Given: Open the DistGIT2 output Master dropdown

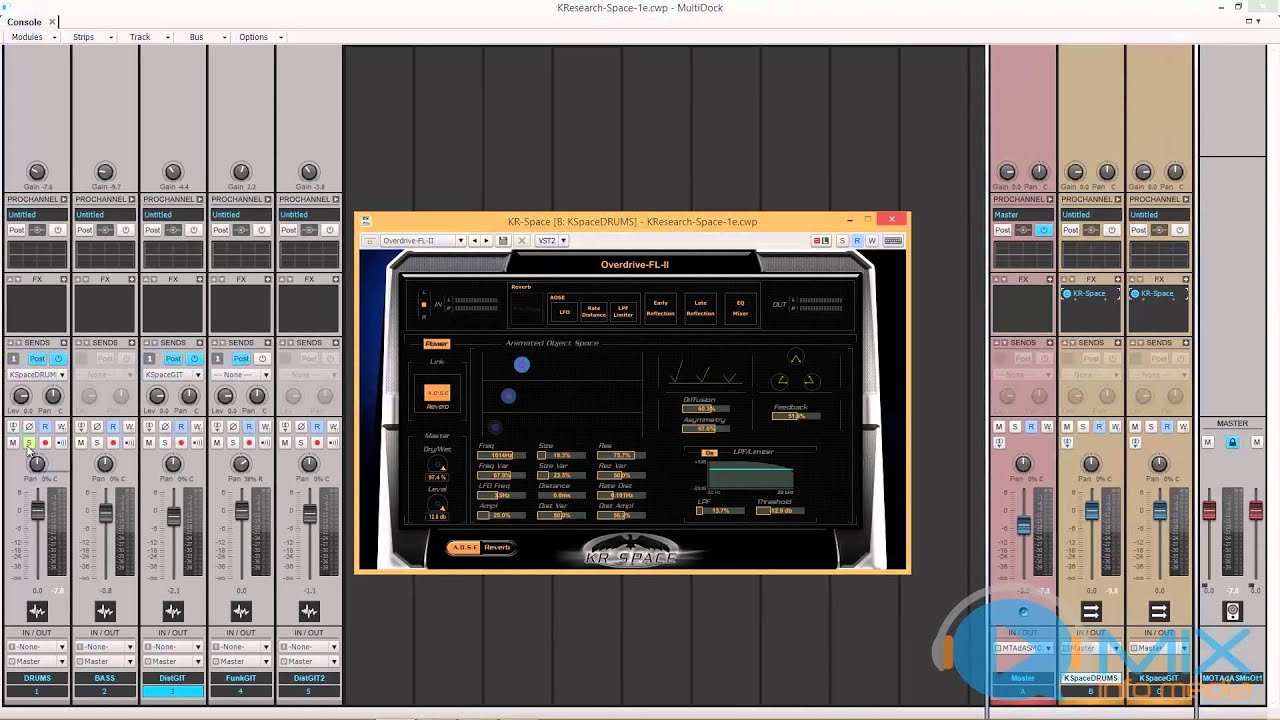Looking at the screenshot, I should (309, 661).
